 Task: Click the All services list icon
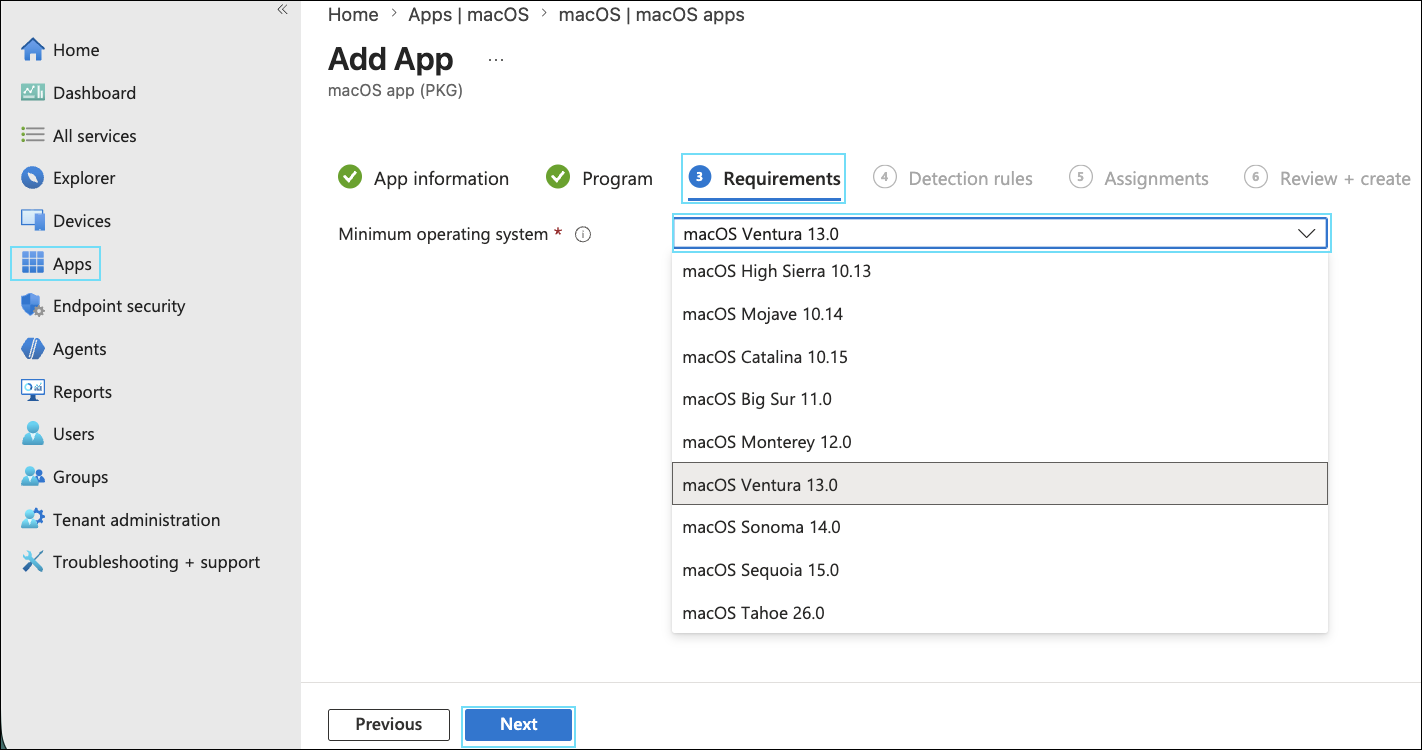coord(33,136)
